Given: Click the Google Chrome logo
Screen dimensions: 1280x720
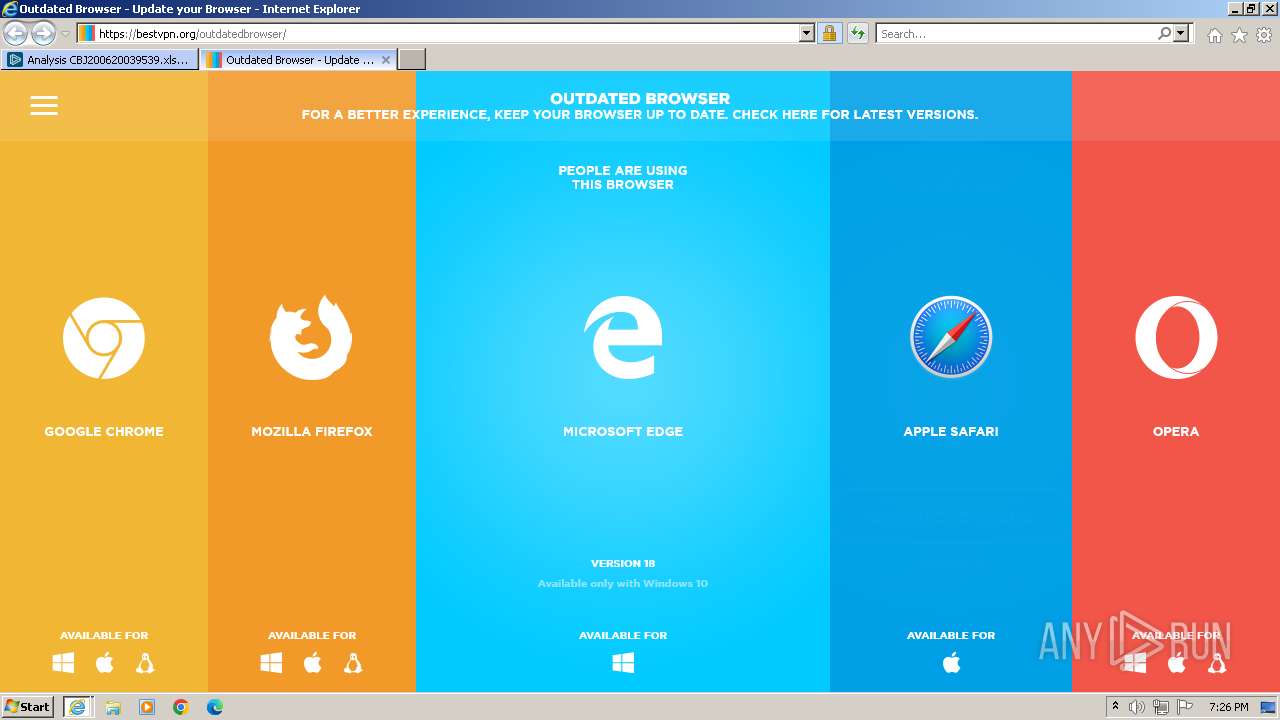Looking at the screenshot, I should (104, 338).
